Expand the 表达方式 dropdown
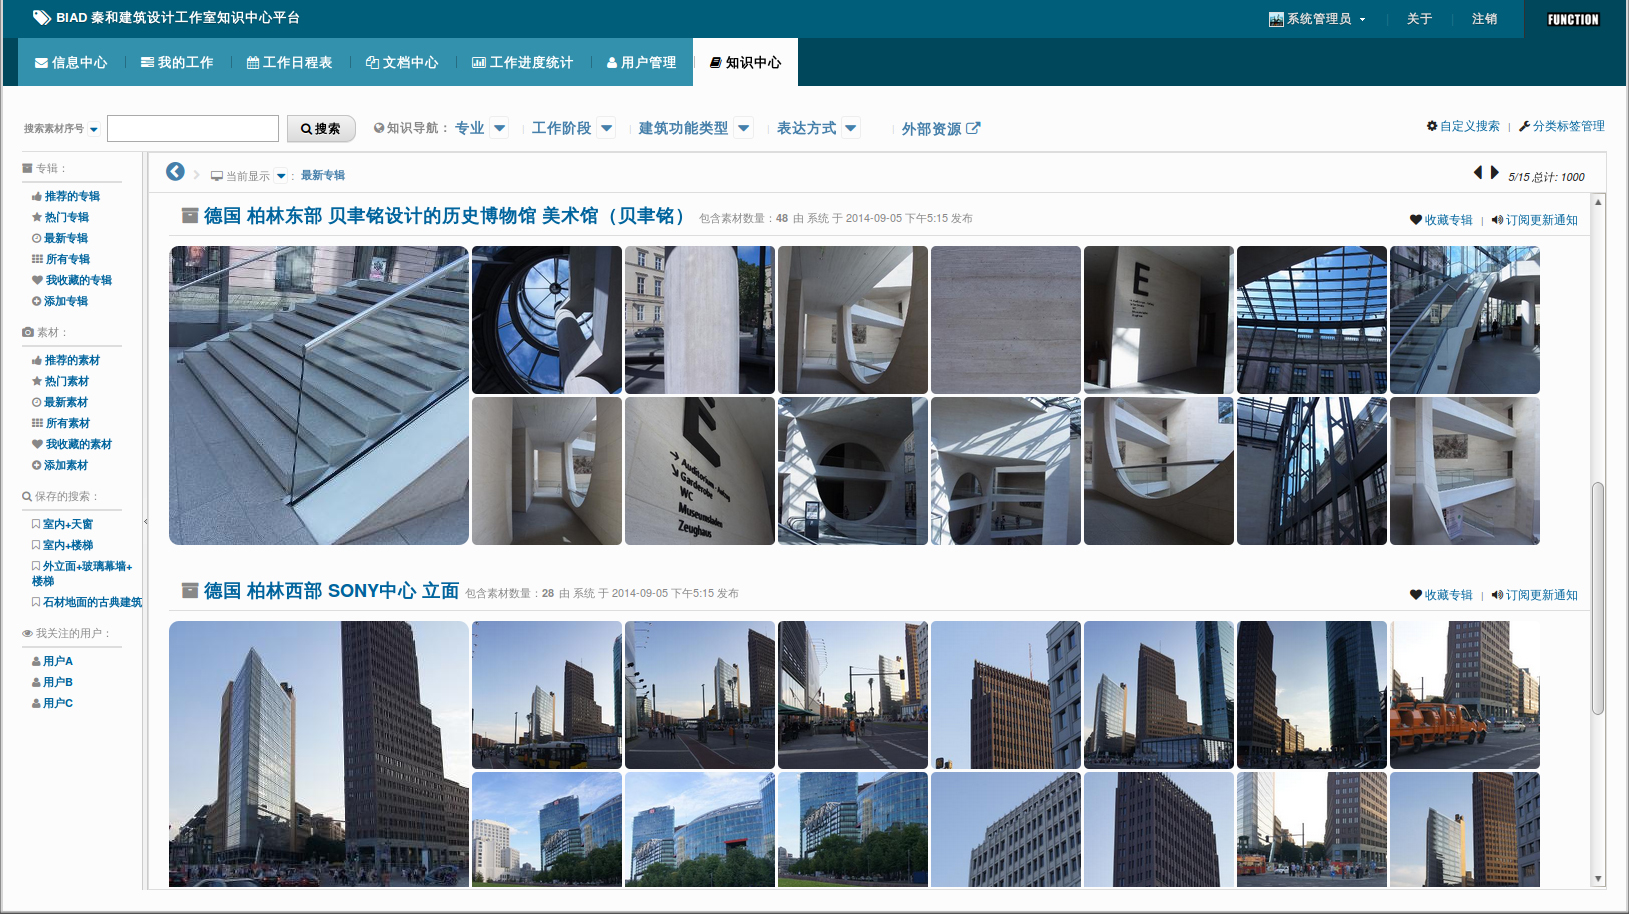The image size is (1629, 914). tap(851, 128)
